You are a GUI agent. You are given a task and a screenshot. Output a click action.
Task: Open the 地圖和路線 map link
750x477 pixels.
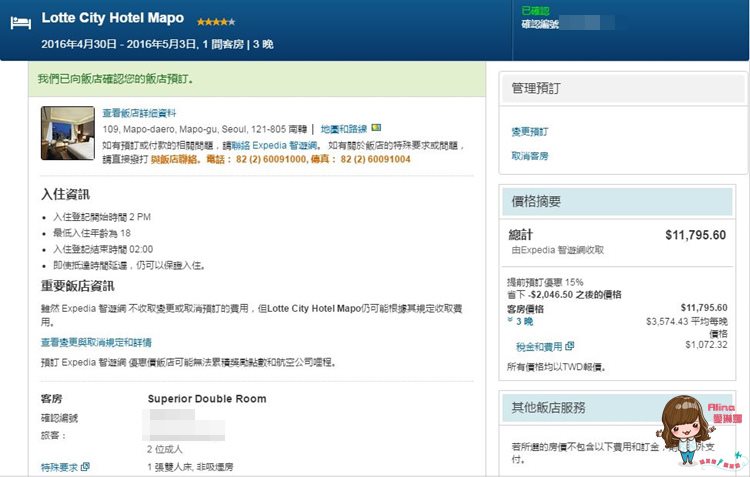point(343,129)
